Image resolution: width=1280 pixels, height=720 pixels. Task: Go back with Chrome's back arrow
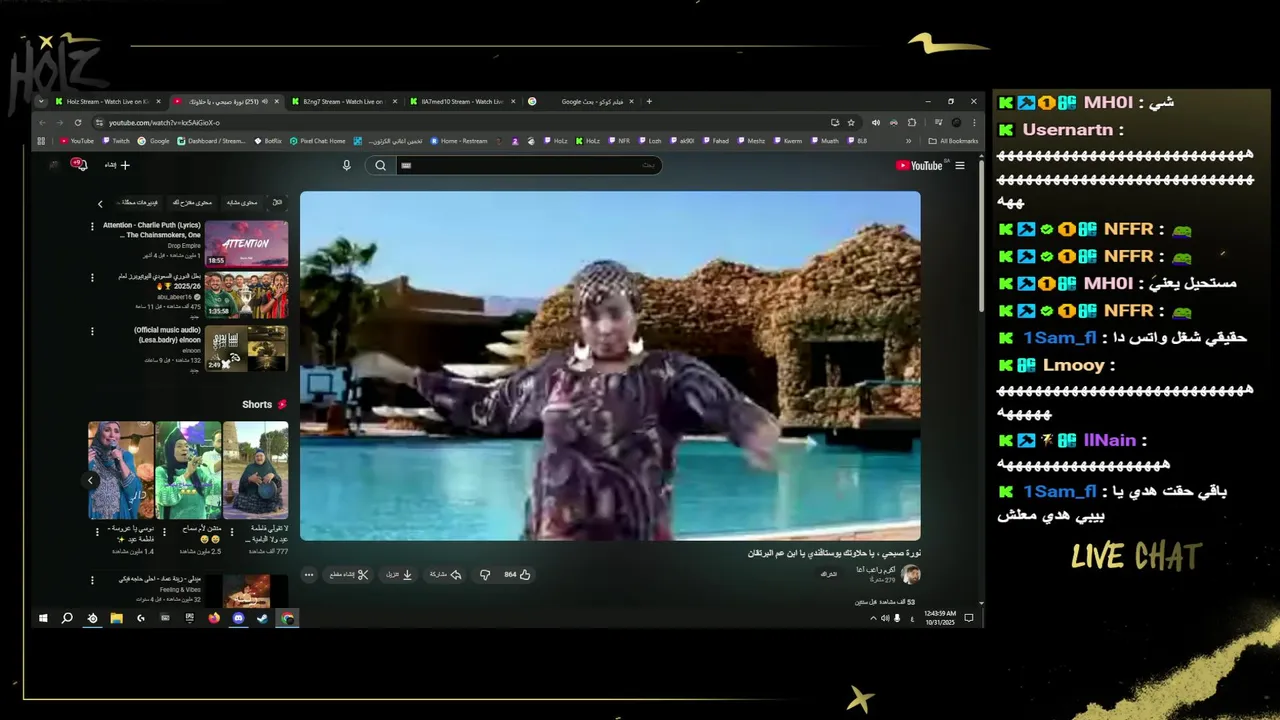pos(42,122)
